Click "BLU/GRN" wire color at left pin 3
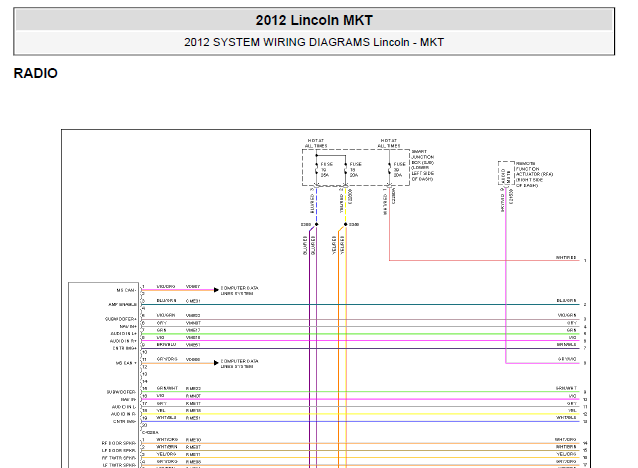Screen dimensions: 638x468 (166, 301)
